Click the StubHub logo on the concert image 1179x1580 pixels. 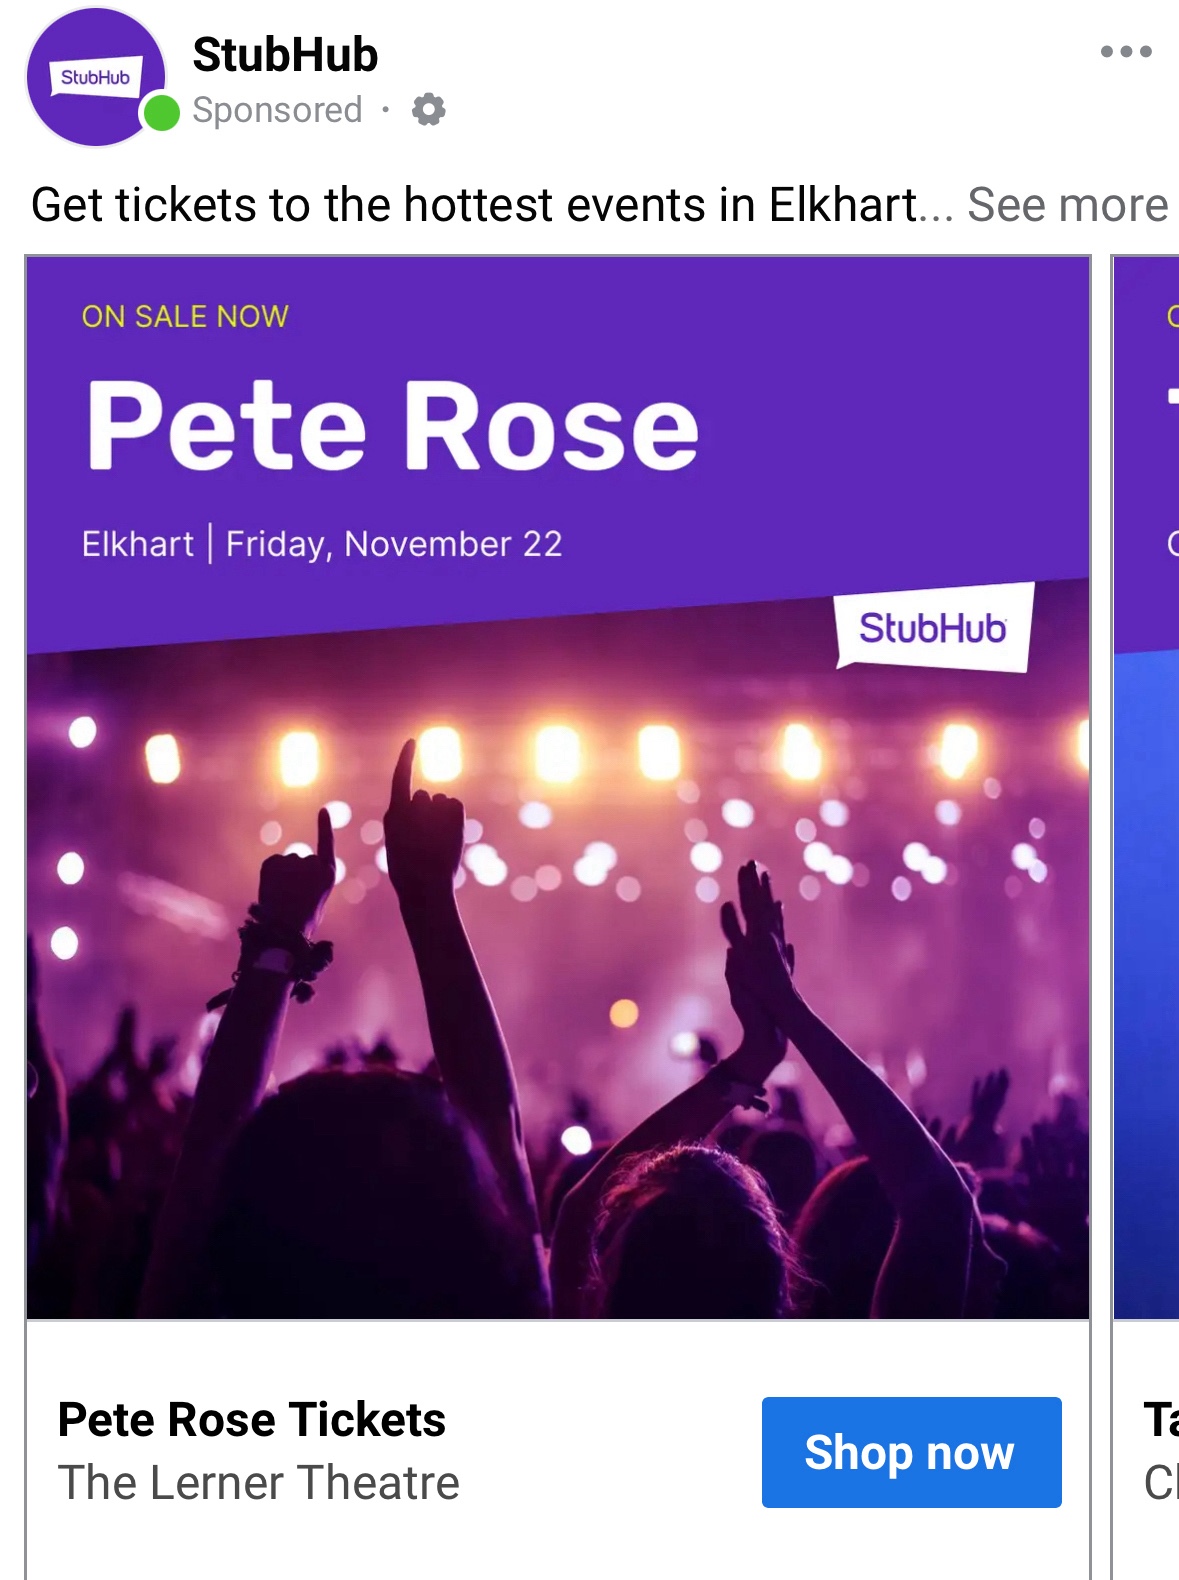(x=932, y=628)
